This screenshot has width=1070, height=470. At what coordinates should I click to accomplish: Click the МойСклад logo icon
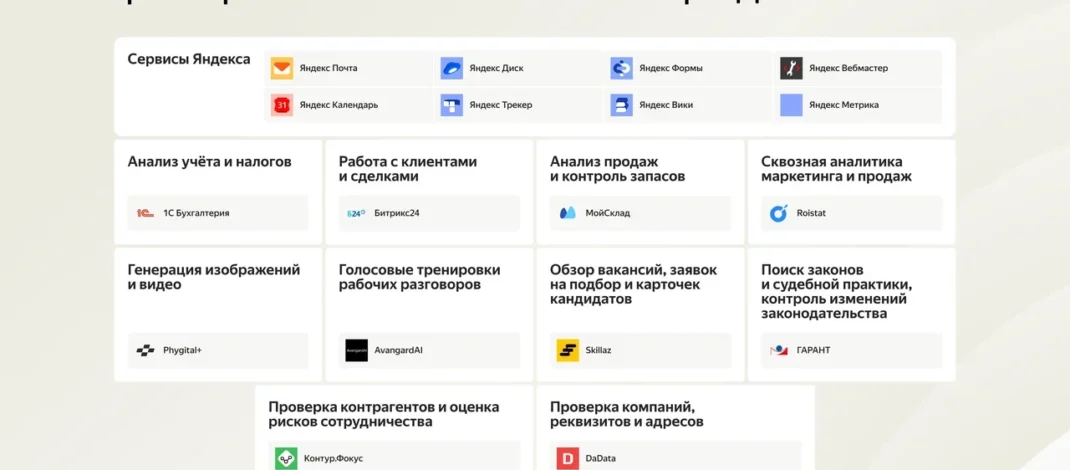coord(568,213)
